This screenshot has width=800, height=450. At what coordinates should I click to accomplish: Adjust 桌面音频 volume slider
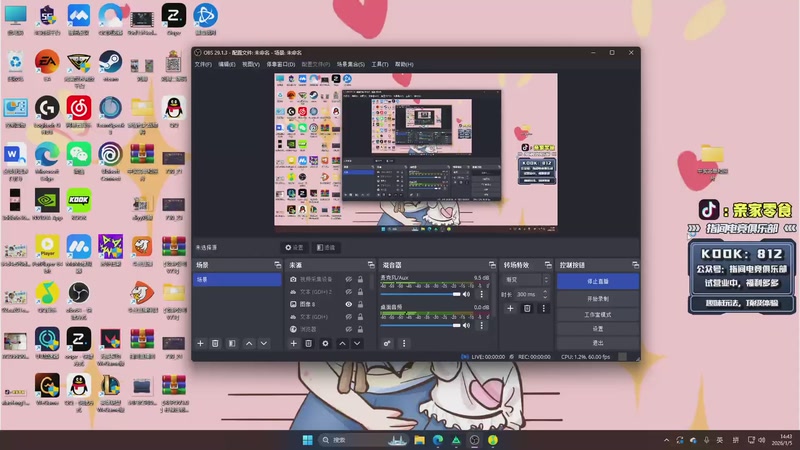(x=420, y=325)
